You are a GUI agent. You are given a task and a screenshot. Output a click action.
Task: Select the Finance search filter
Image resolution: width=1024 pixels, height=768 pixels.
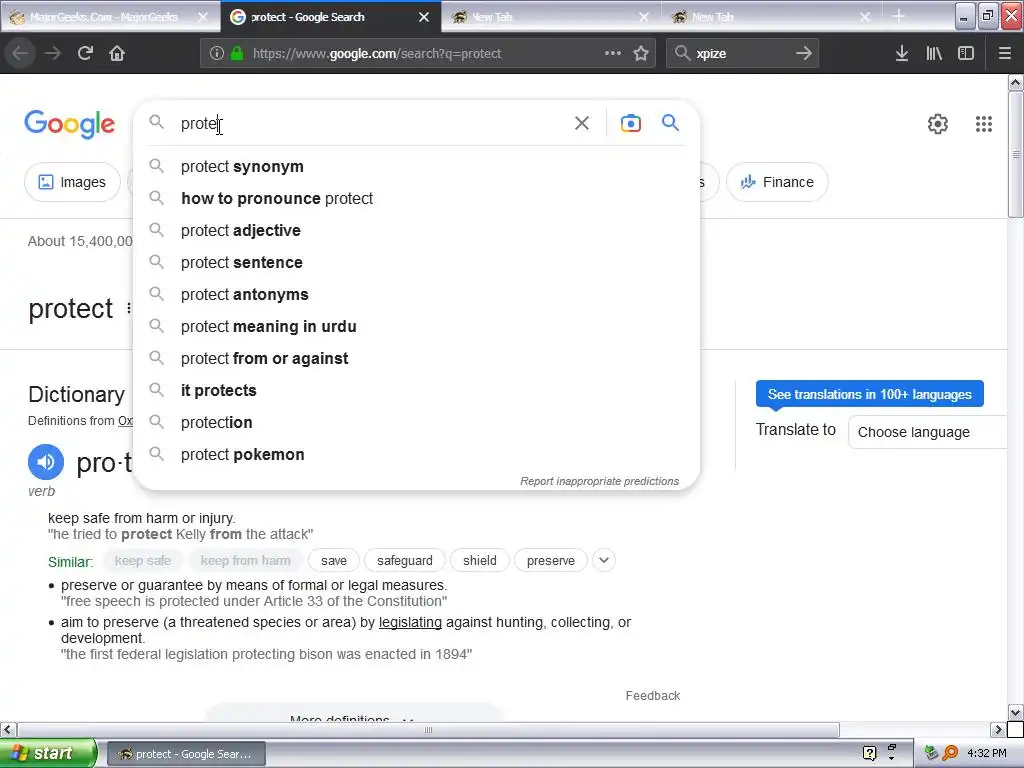coord(777,182)
